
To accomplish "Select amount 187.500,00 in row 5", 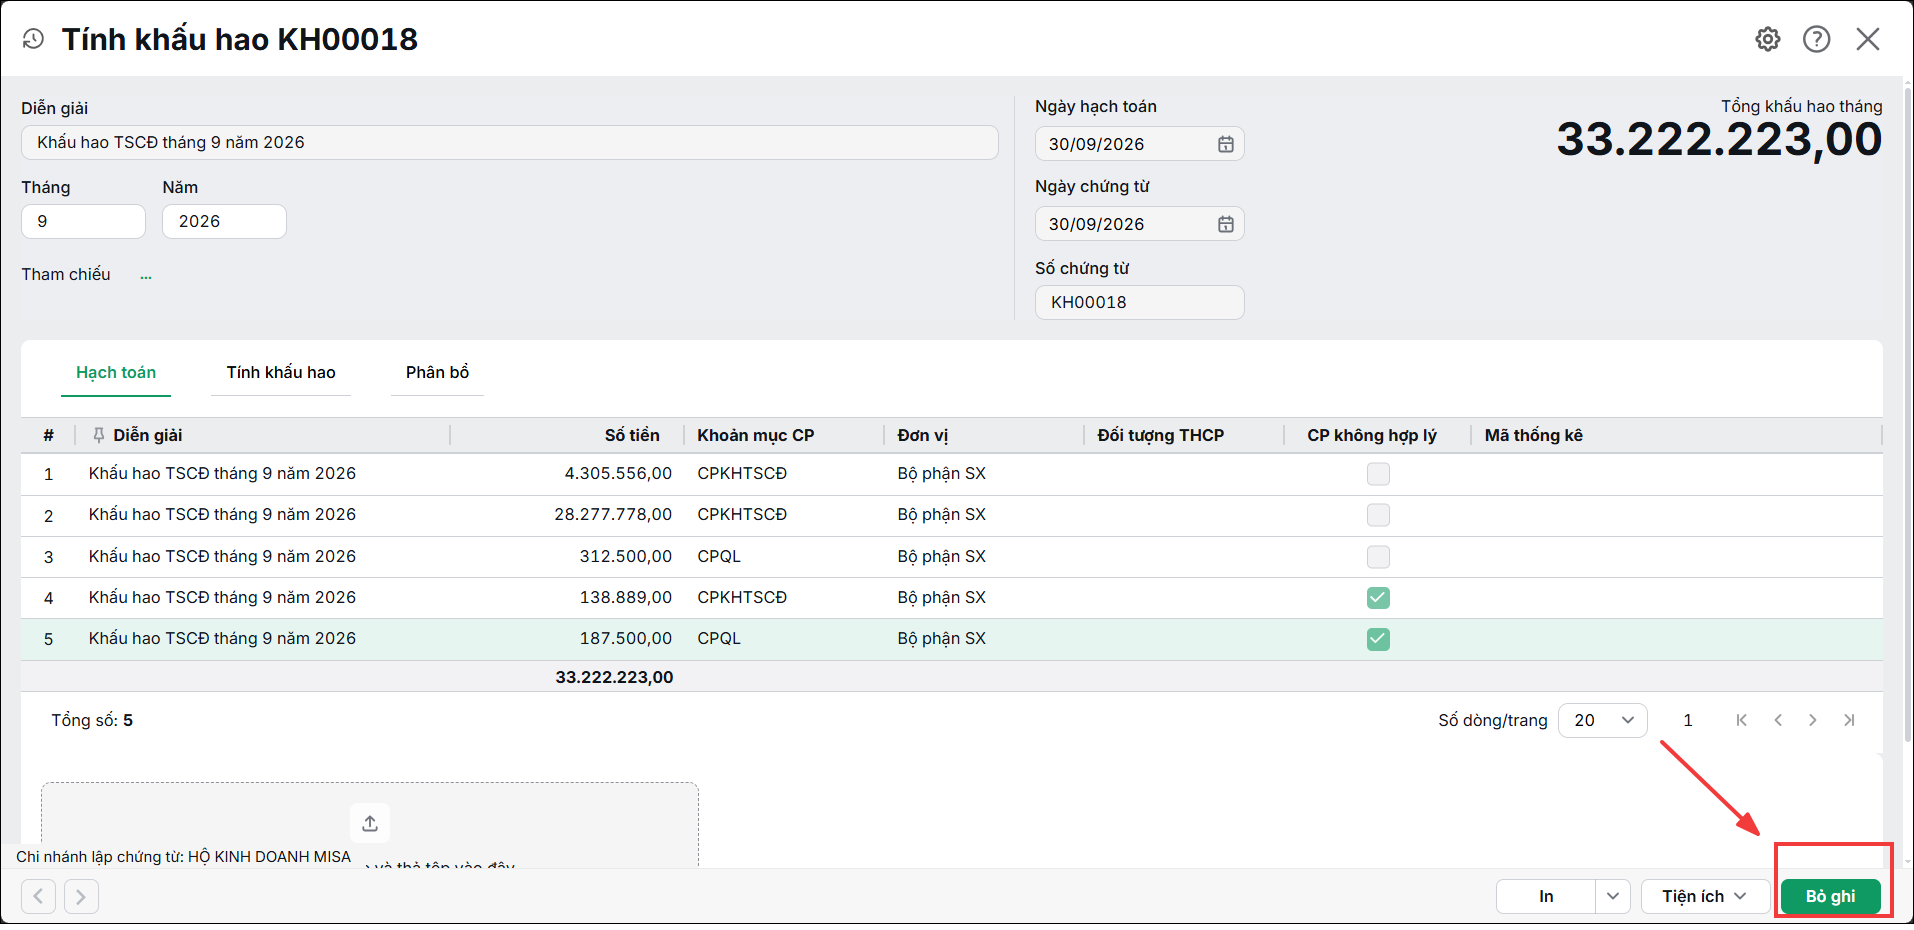I will click(626, 638).
